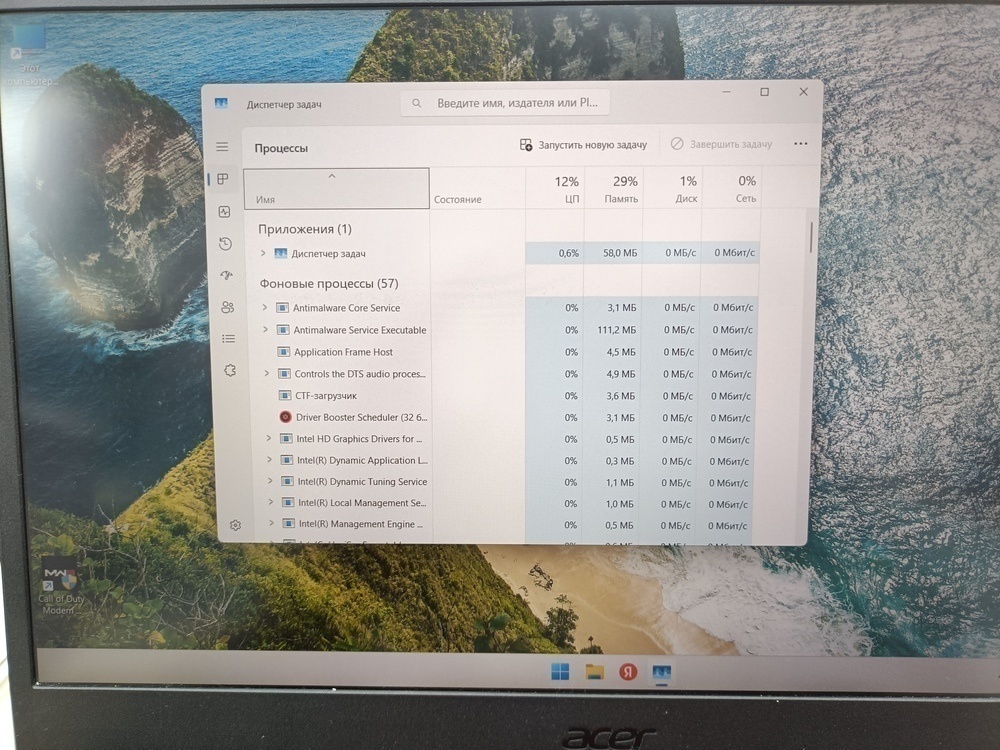This screenshot has height=750, width=1000.
Task: Expand the Antimalware Service Executable process
Action: [265, 330]
